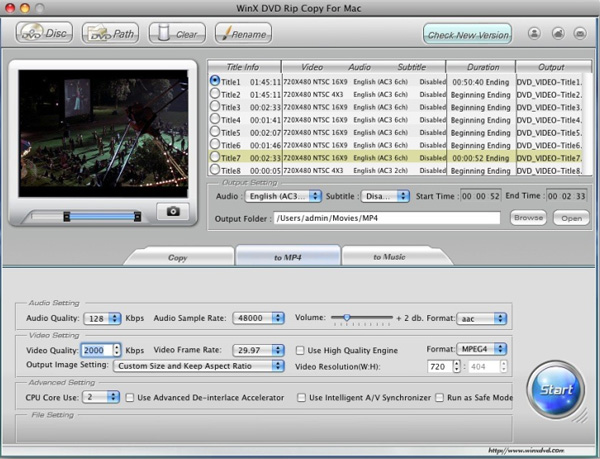
Task: Click the video preview thumbnail
Action: tap(103, 133)
